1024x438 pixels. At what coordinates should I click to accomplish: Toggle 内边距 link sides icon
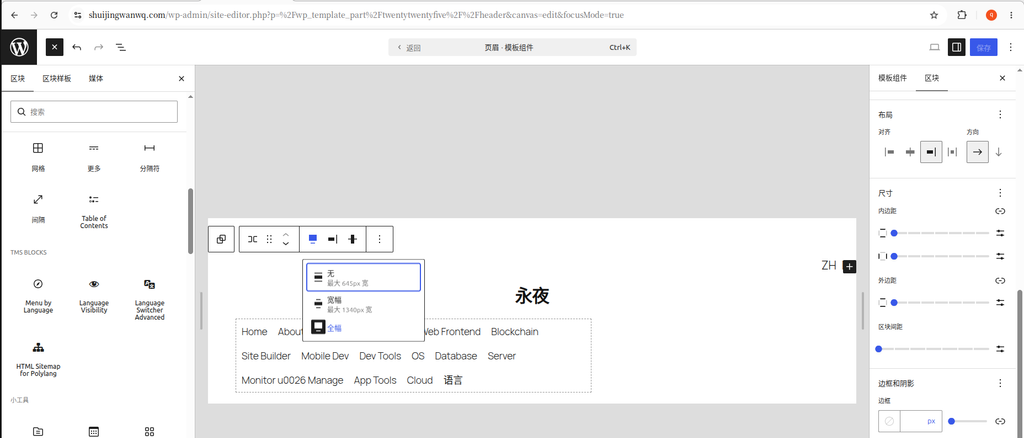pos(999,211)
